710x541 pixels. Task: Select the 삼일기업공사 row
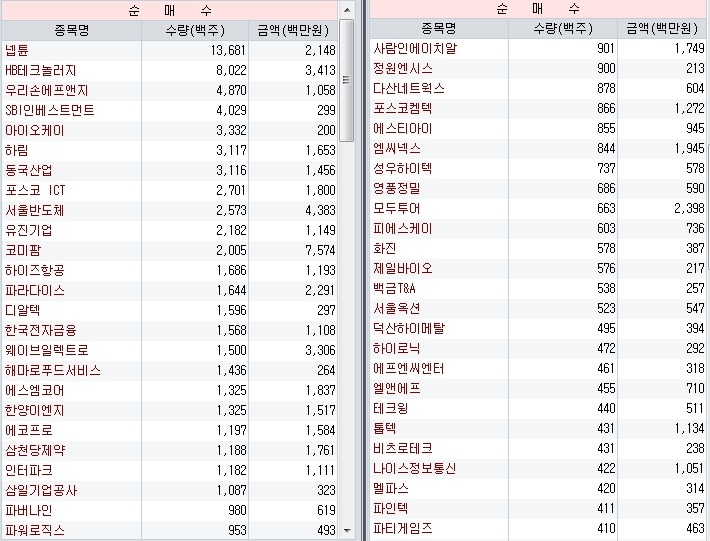click(170, 490)
